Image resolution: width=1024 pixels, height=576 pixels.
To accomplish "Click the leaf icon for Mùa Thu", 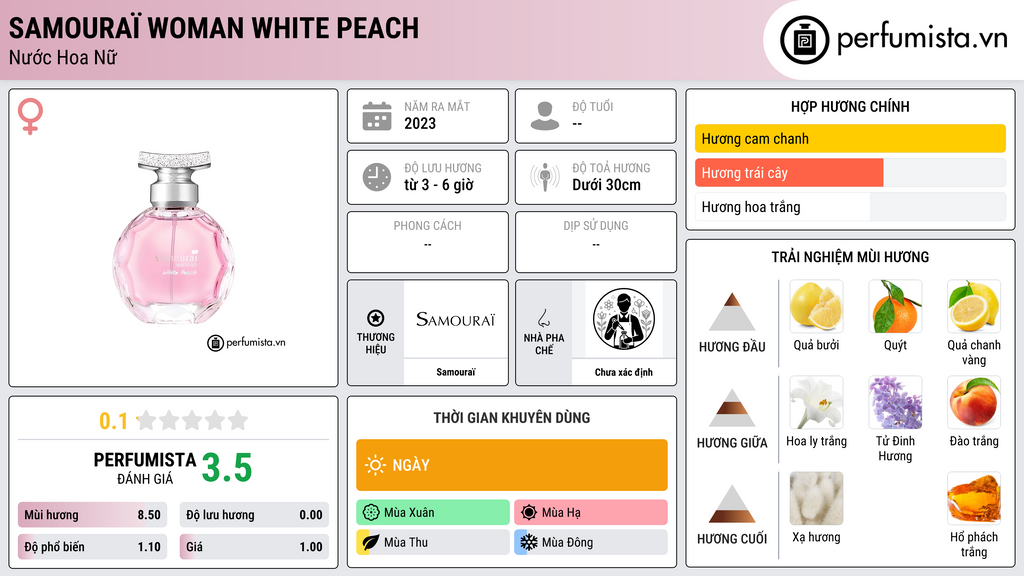I will pyautogui.click(x=371, y=542).
